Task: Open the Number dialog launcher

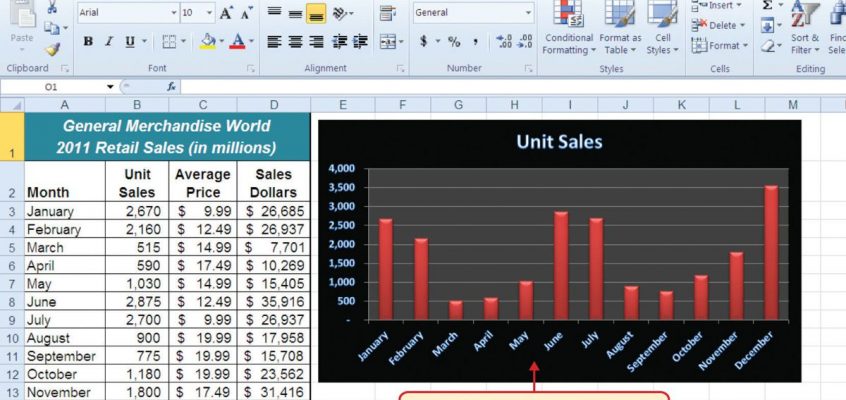Action: tap(529, 69)
